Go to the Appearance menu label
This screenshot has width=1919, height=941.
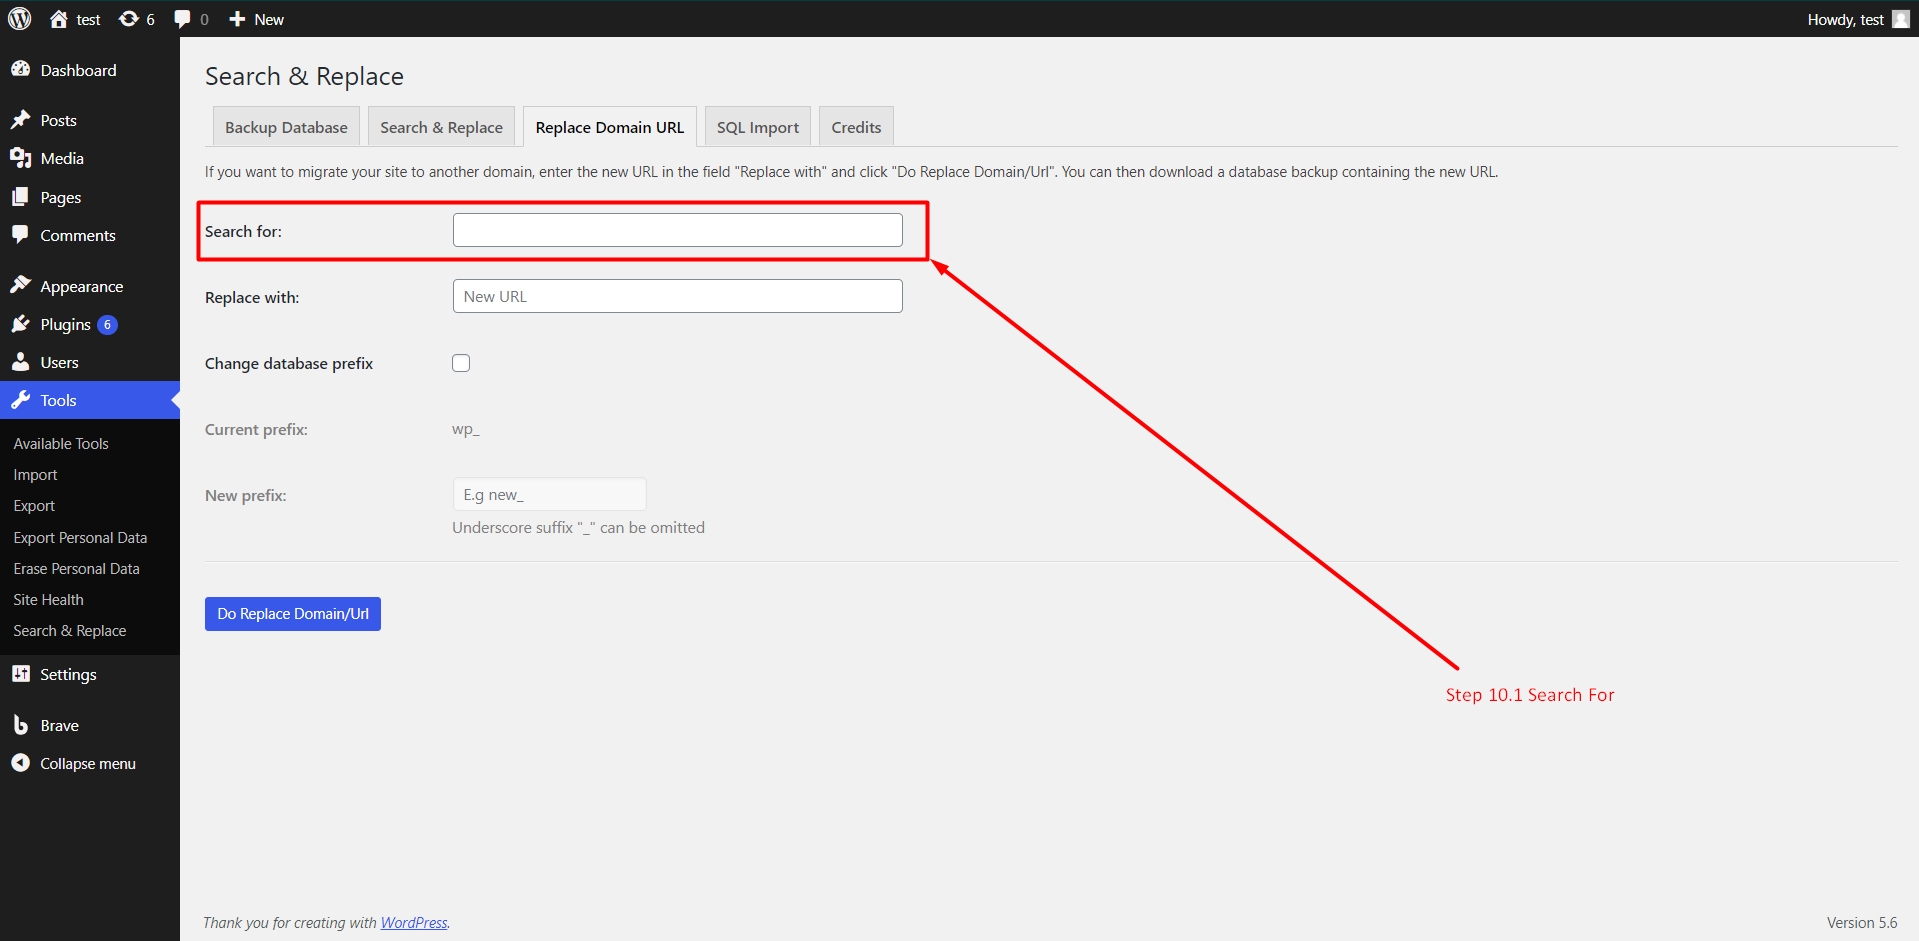coord(82,286)
